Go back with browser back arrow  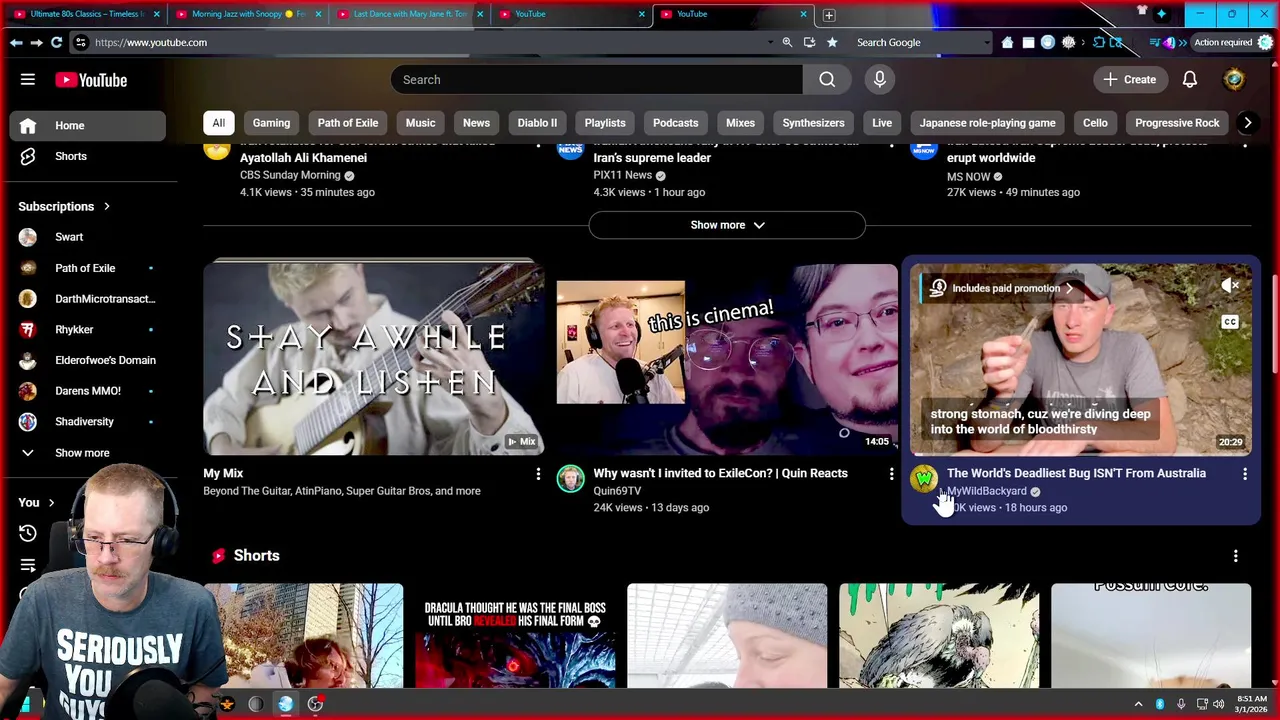[x=16, y=42]
